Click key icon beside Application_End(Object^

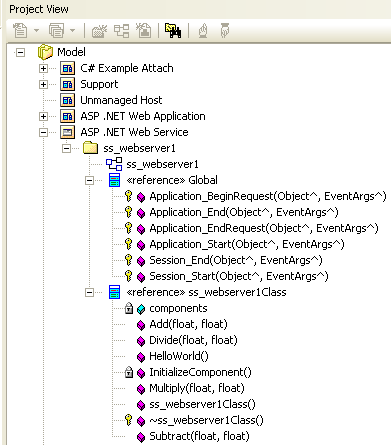[x=128, y=212]
